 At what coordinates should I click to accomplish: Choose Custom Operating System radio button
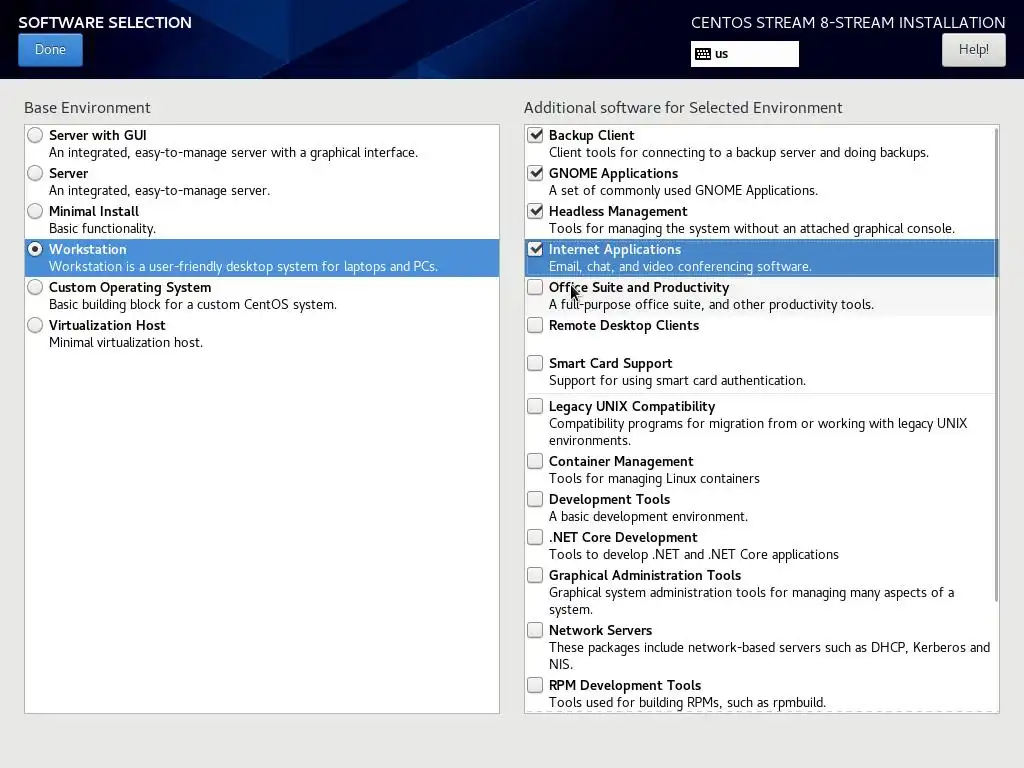[x=35, y=287]
